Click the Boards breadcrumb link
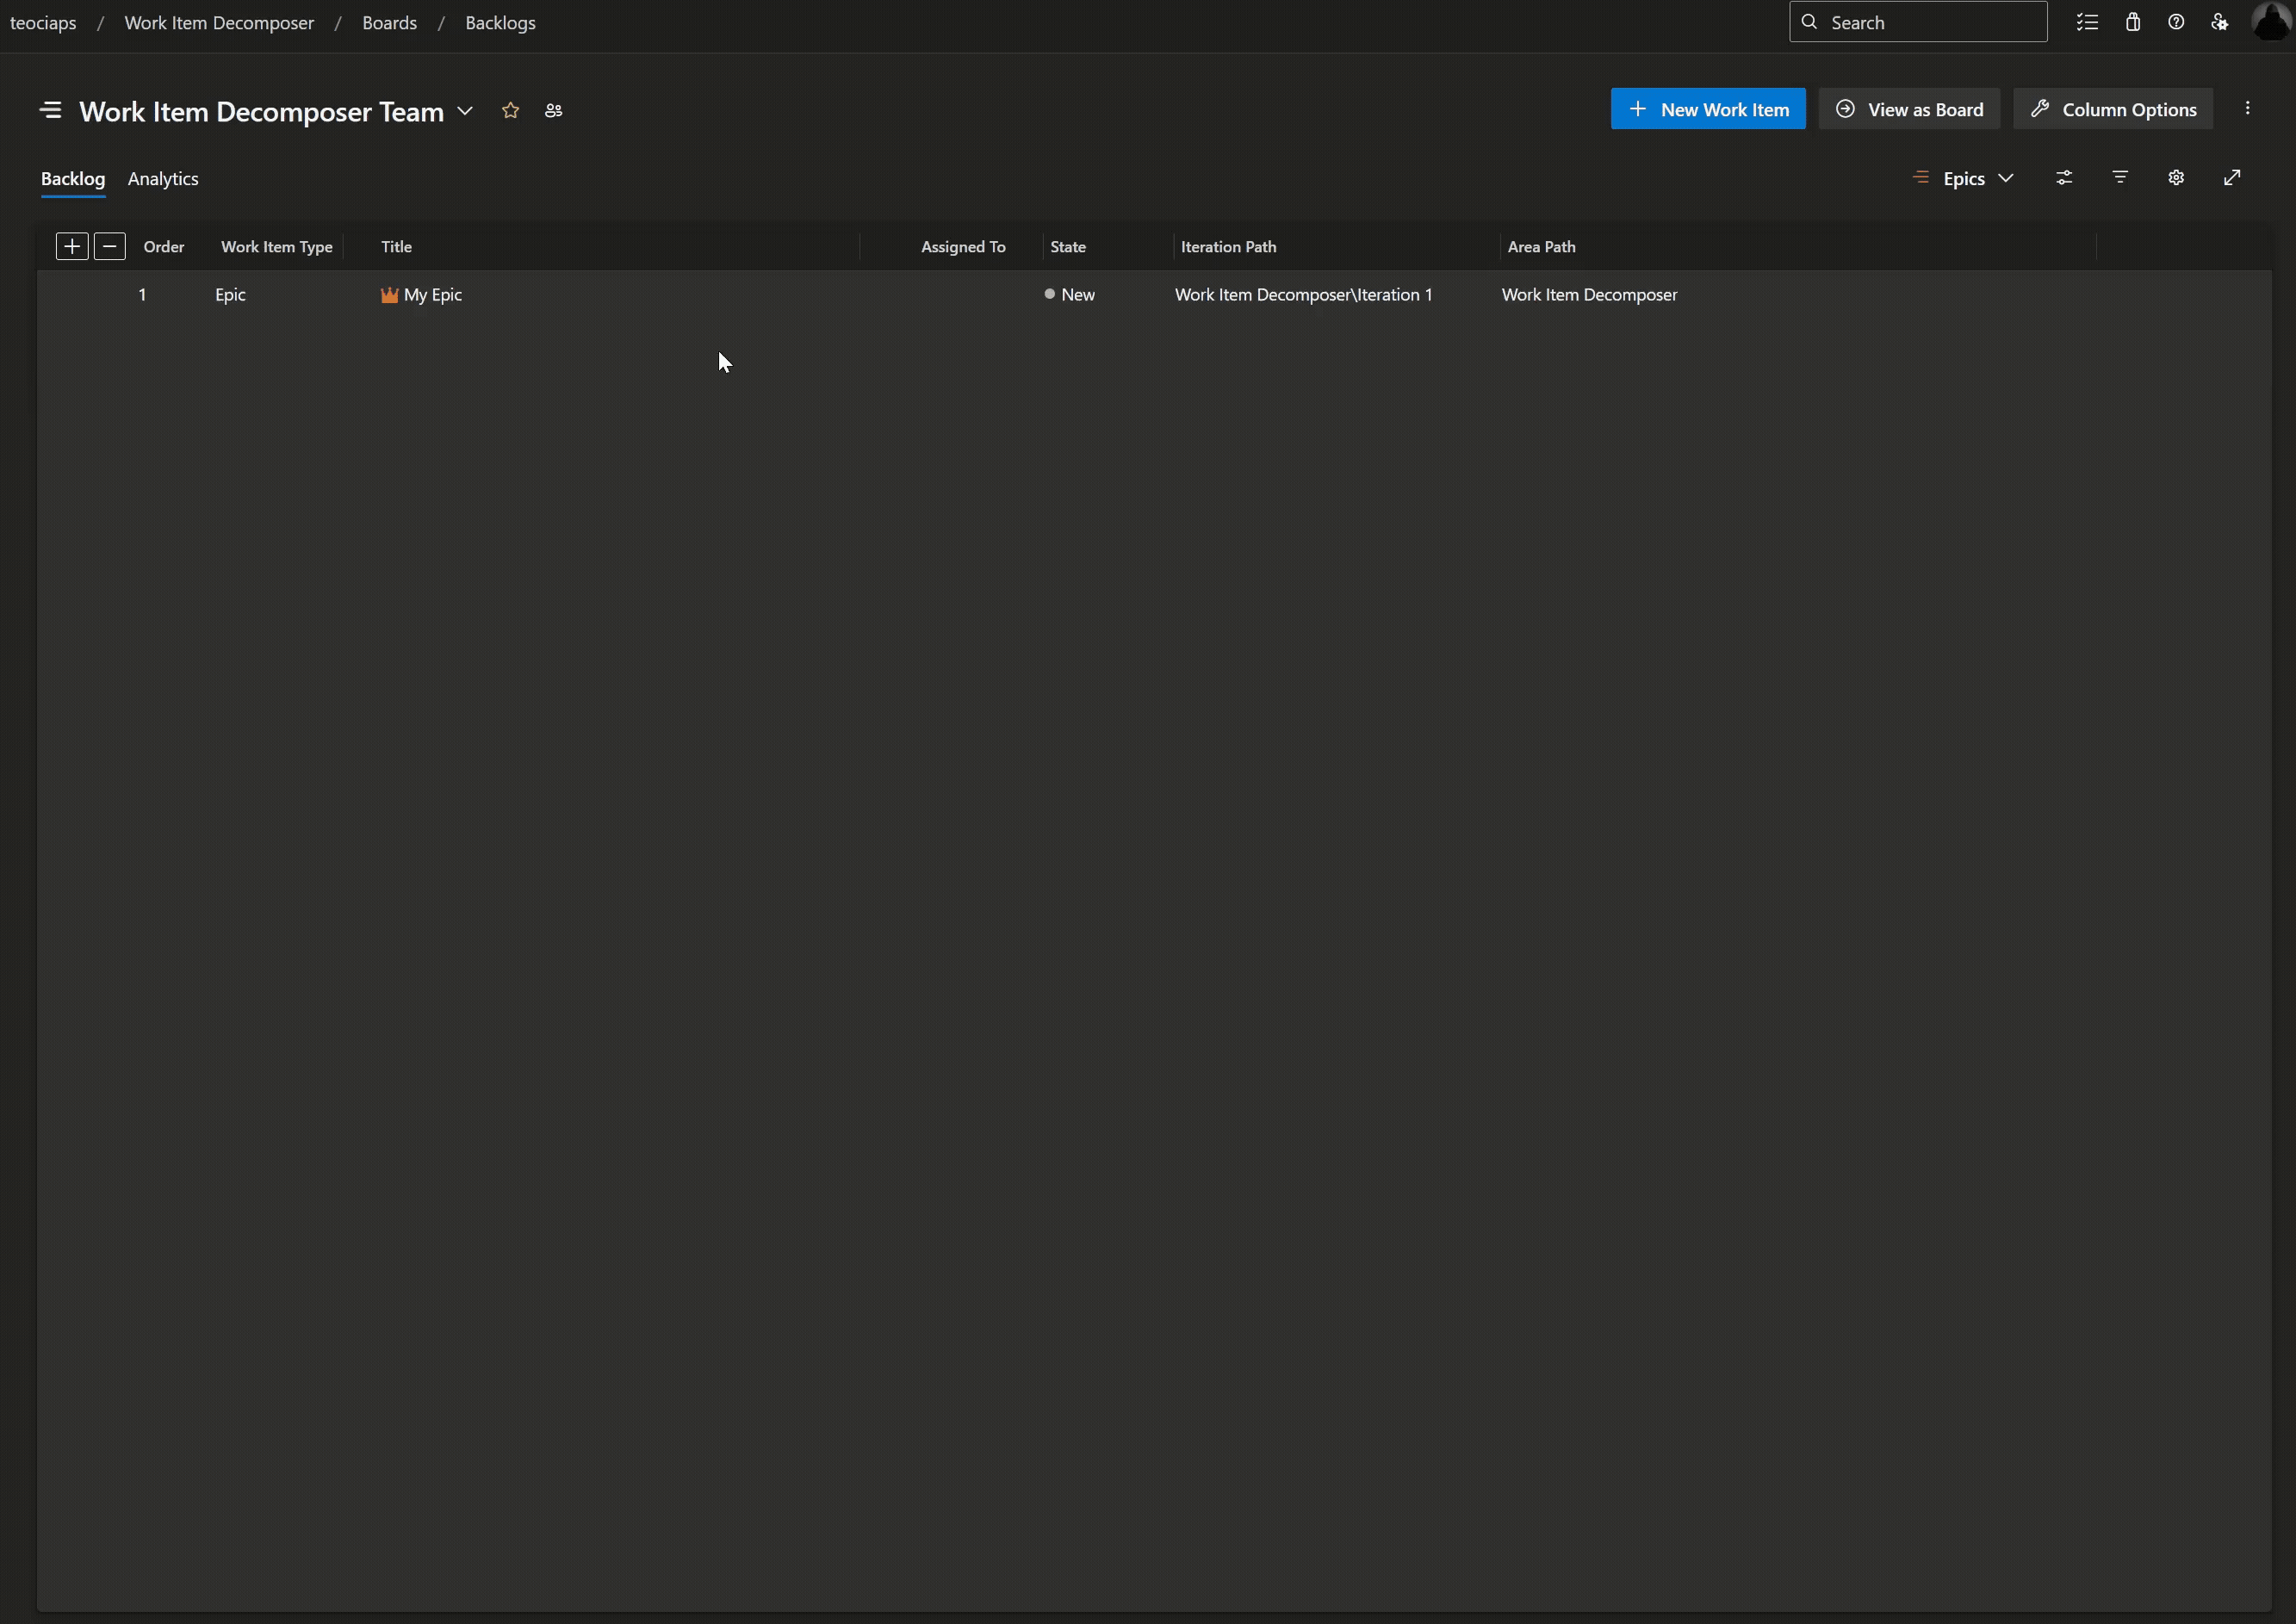Image resolution: width=2296 pixels, height=1624 pixels. point(389,23)
